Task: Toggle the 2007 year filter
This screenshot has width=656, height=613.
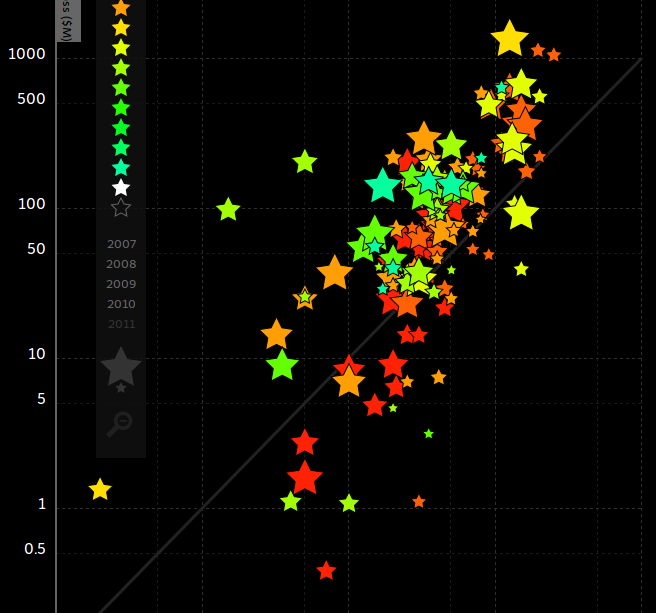Action: tap(121, 244)
